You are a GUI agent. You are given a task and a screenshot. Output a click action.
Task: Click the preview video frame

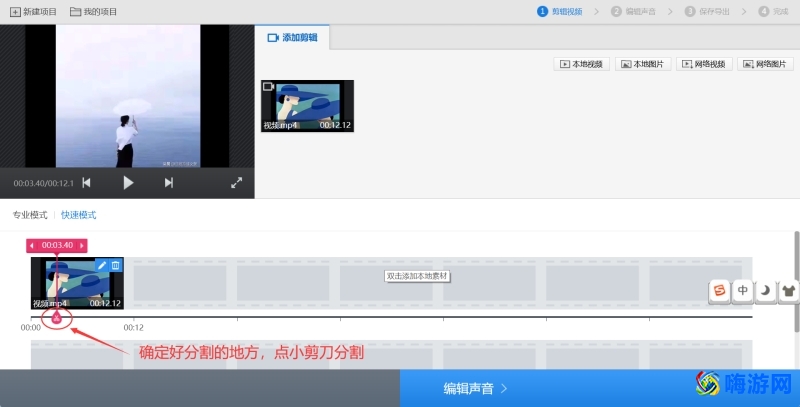coord(128,96)
